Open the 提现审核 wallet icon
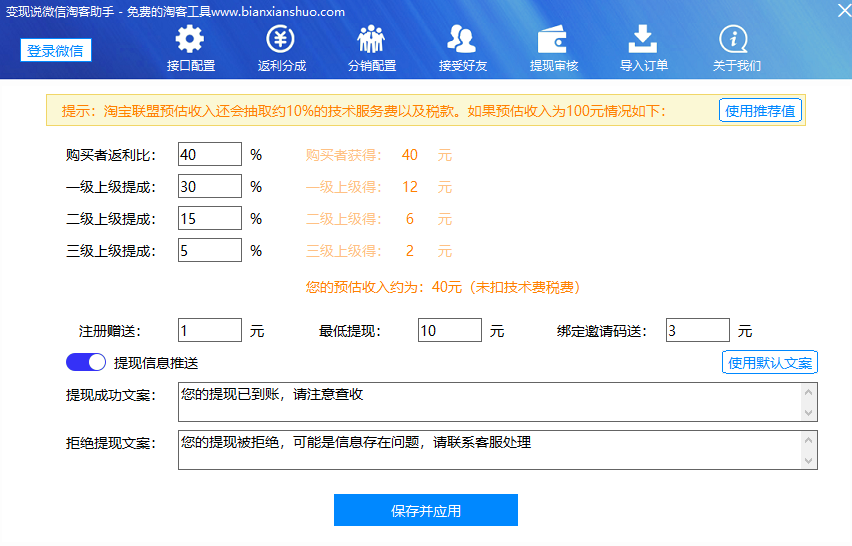 click(x=553, y=39)
